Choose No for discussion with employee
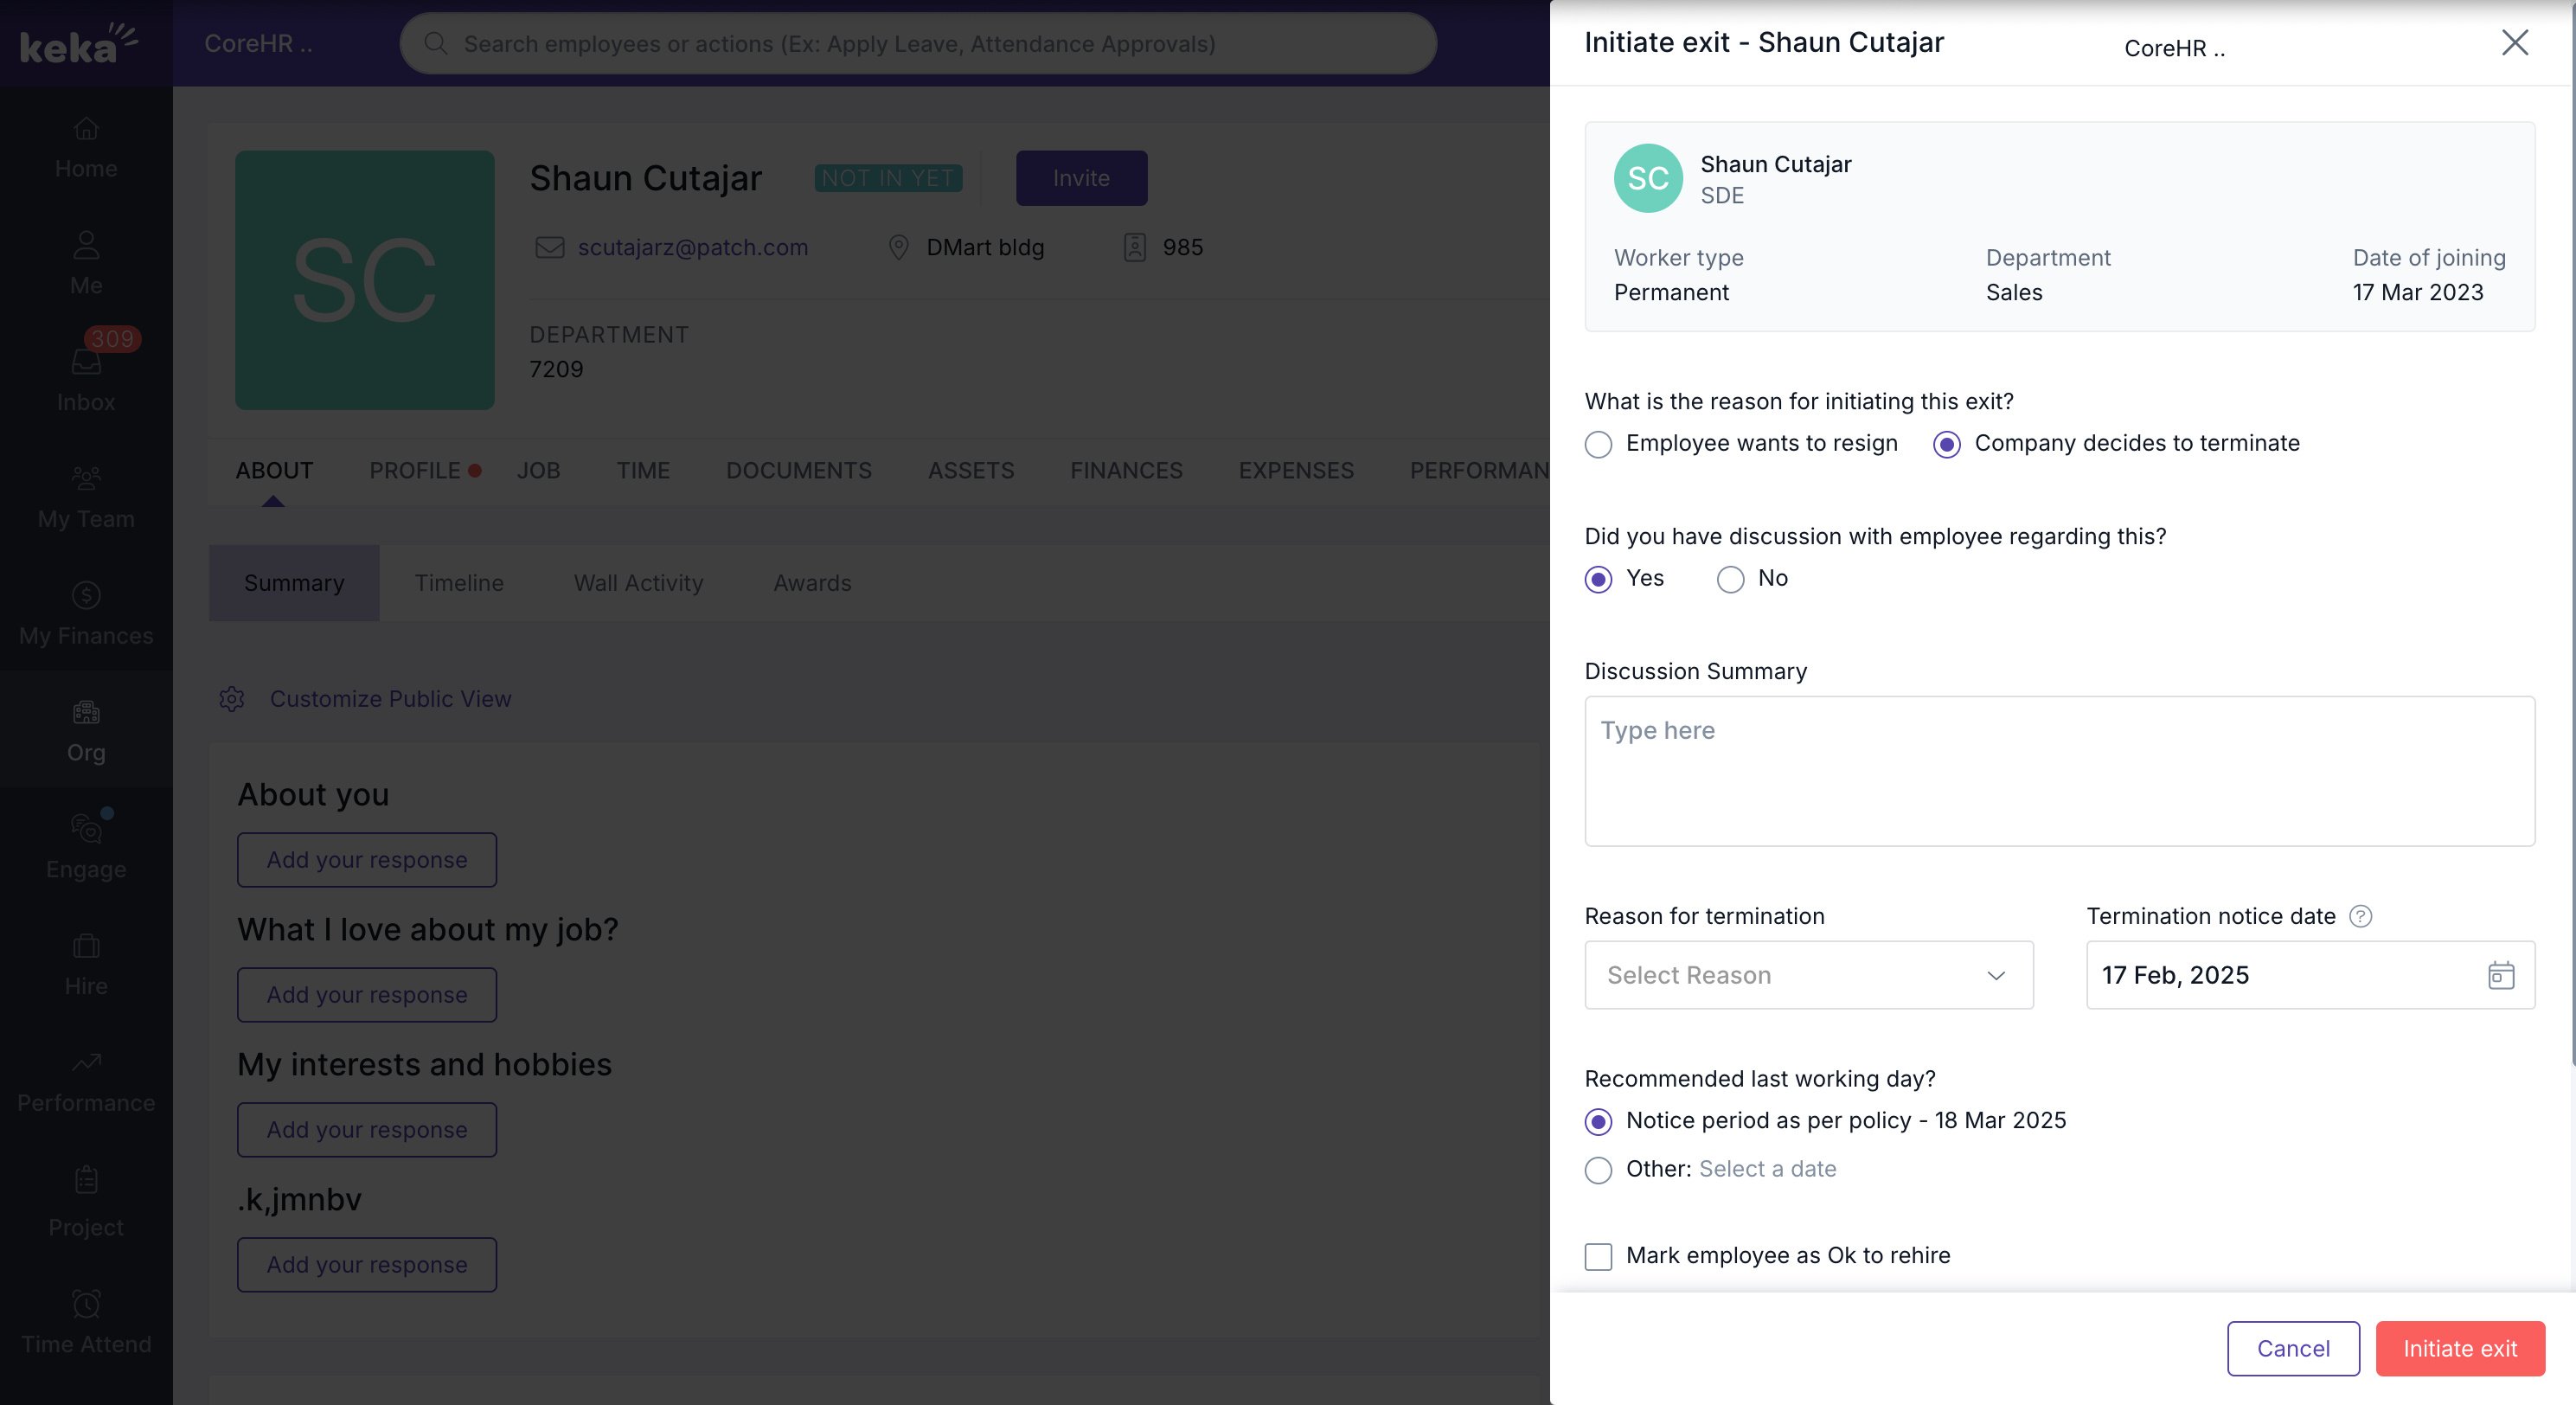Image resolution: width=2576 pixels, height=1405 pixels. [x=1730, y=579]
